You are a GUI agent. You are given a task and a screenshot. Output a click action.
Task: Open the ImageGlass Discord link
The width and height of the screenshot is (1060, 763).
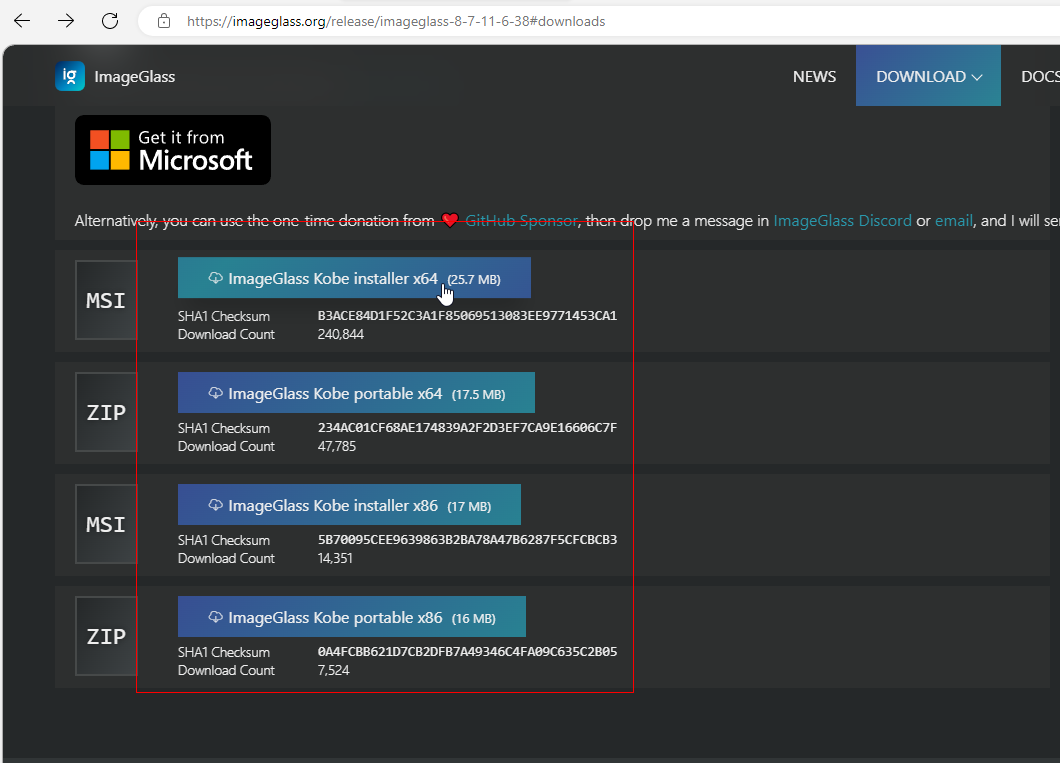click(842, 221)
